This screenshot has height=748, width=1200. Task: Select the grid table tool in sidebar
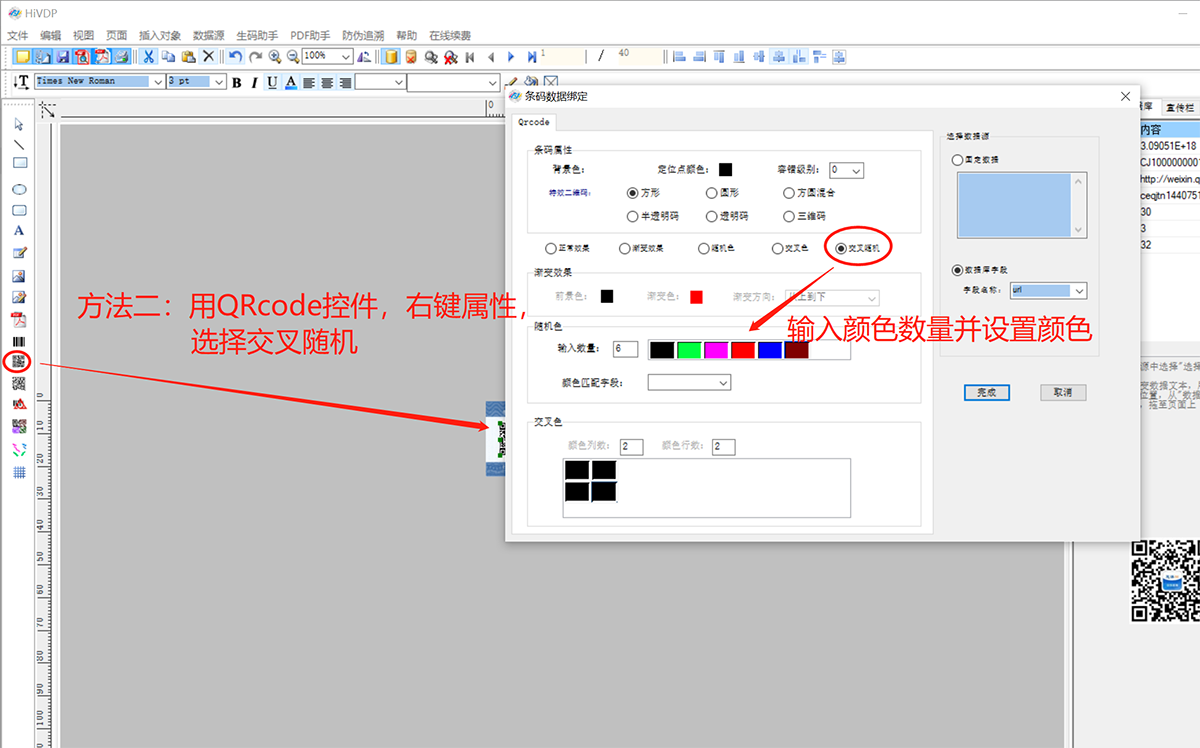point(19,473)
